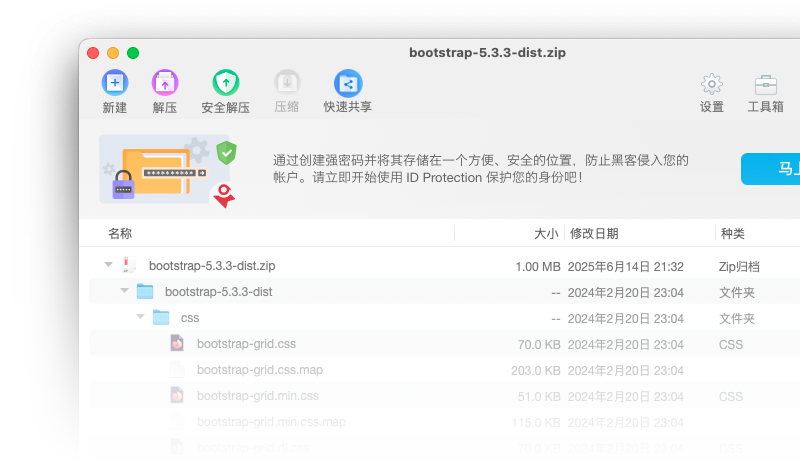Click the 1.00 MB size cell
The width and height of the screenshot is (800, 465).
tap(538, 267)
